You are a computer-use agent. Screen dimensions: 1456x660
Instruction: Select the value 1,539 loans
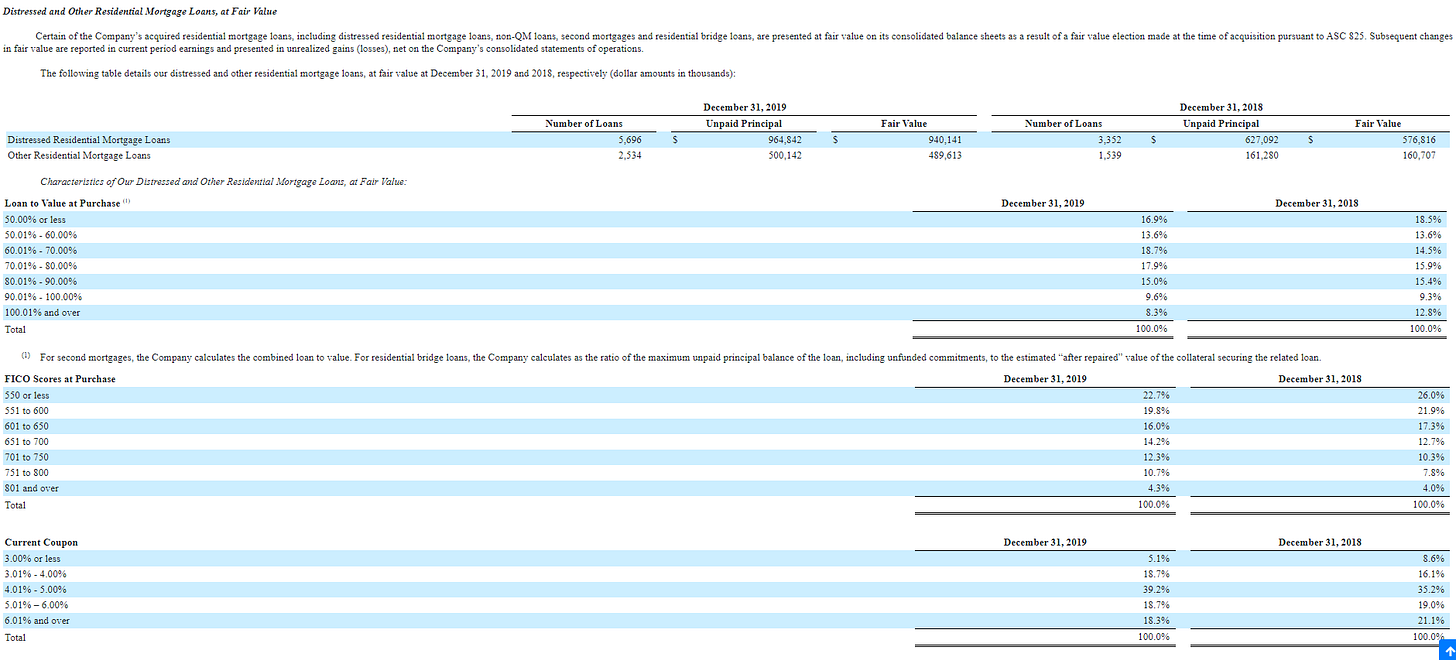click(1109, 156)
